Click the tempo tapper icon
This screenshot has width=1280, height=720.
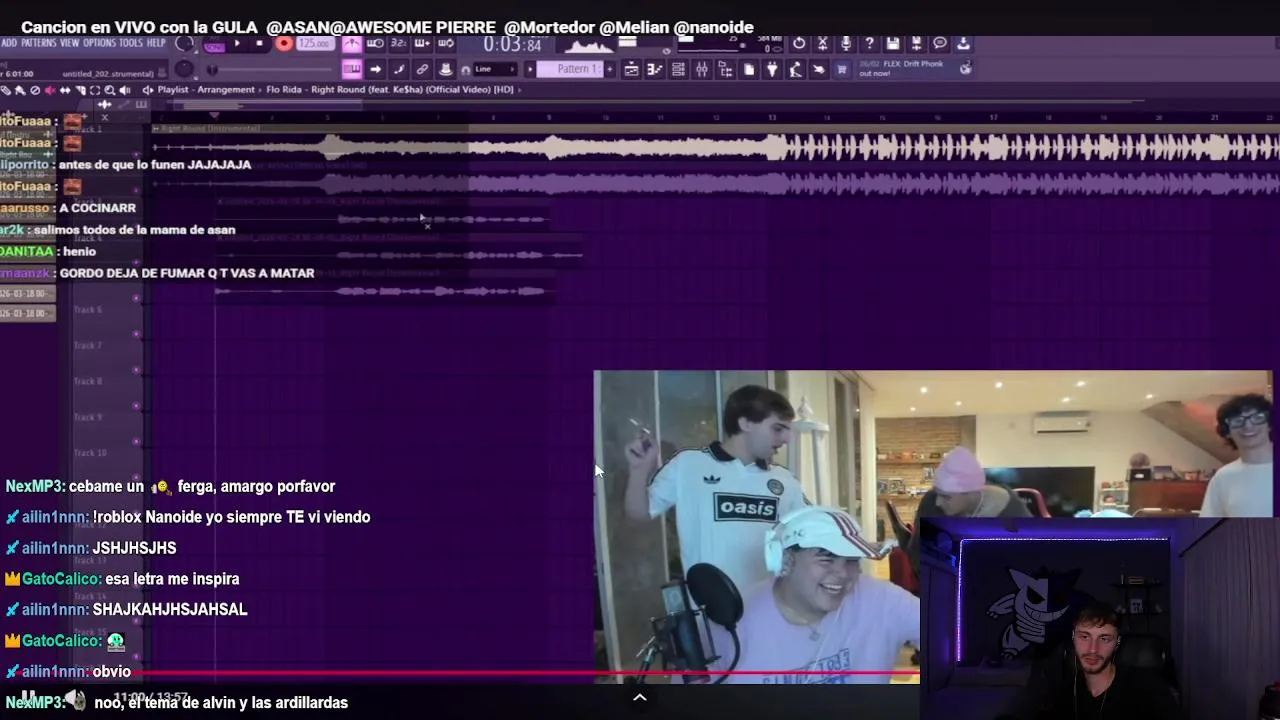click(796, 69)
